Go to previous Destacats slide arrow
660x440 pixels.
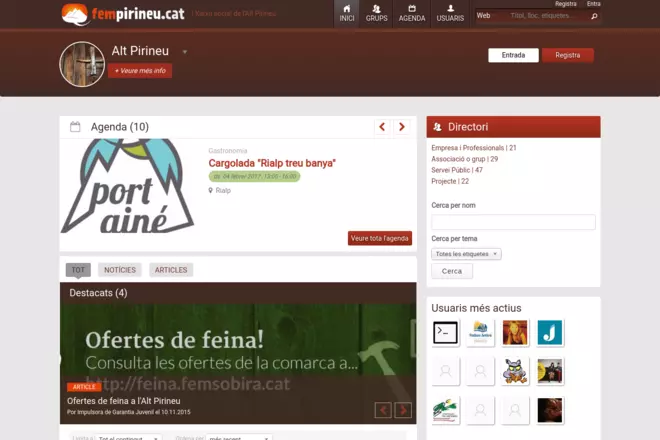click(383, 410)
